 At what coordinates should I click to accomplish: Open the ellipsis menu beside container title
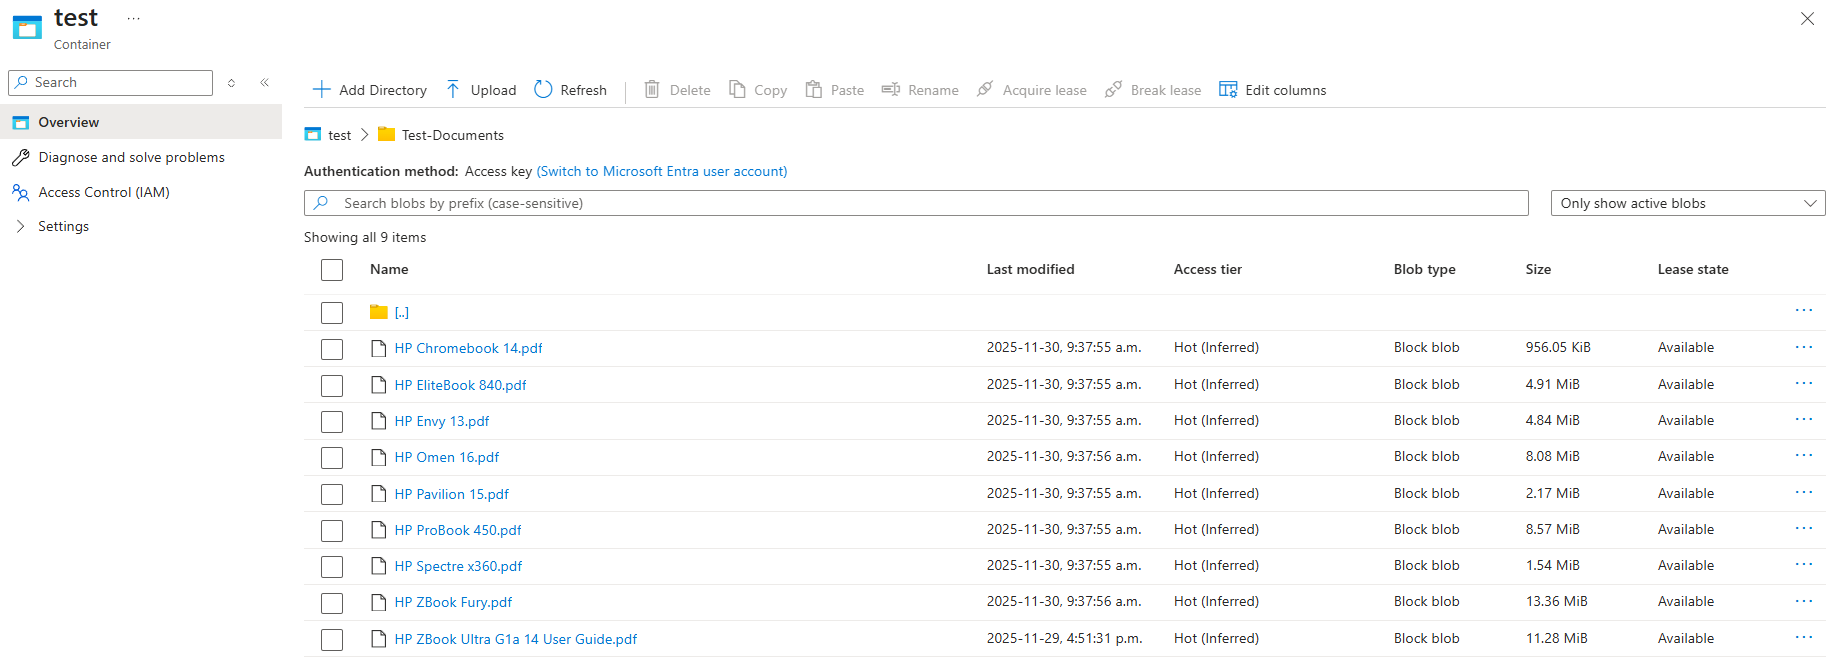(x=134, y=19)
